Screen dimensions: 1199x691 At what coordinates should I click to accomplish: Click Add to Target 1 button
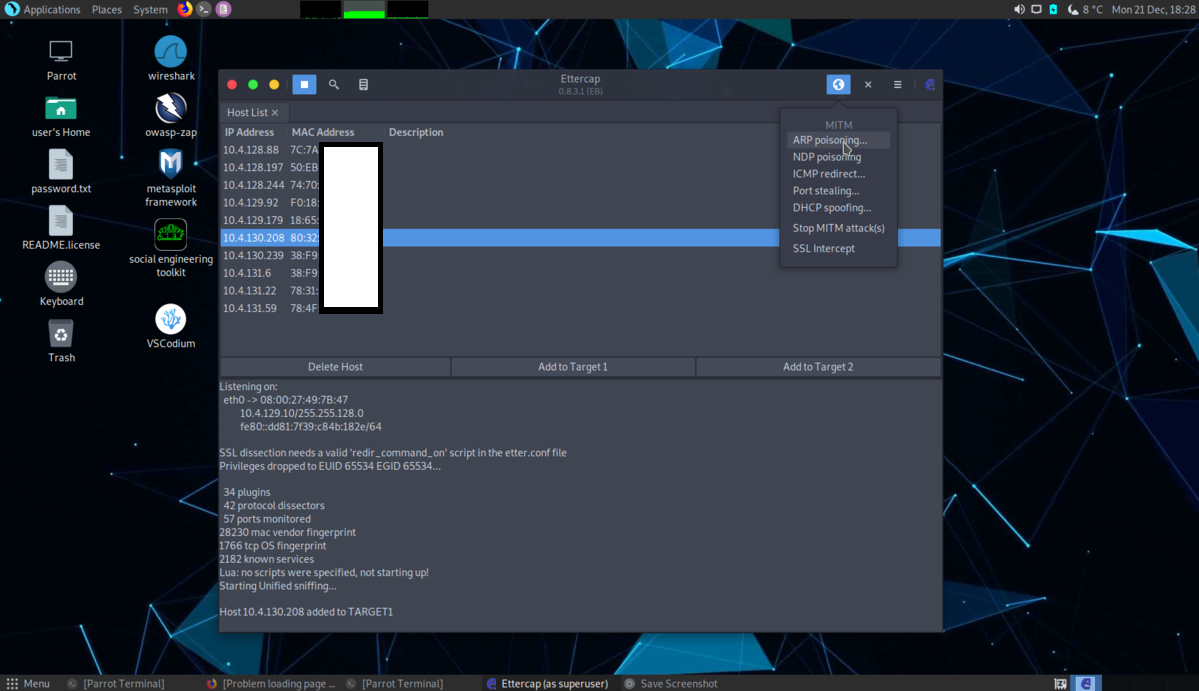click(573, 367)
